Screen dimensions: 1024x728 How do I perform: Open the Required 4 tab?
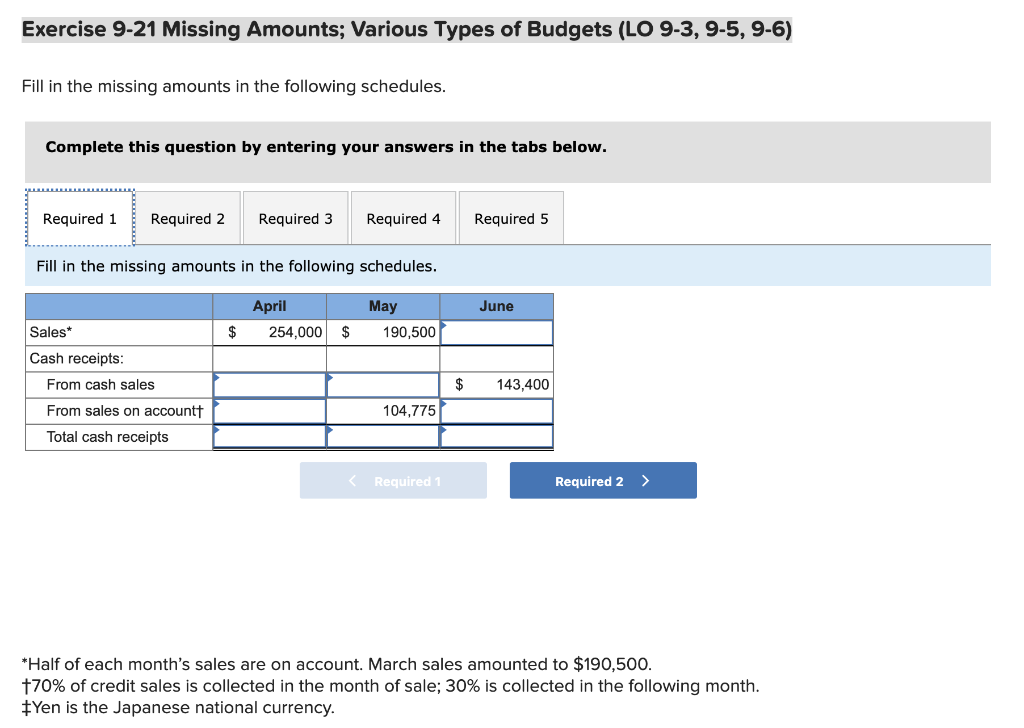click(403, 217)
